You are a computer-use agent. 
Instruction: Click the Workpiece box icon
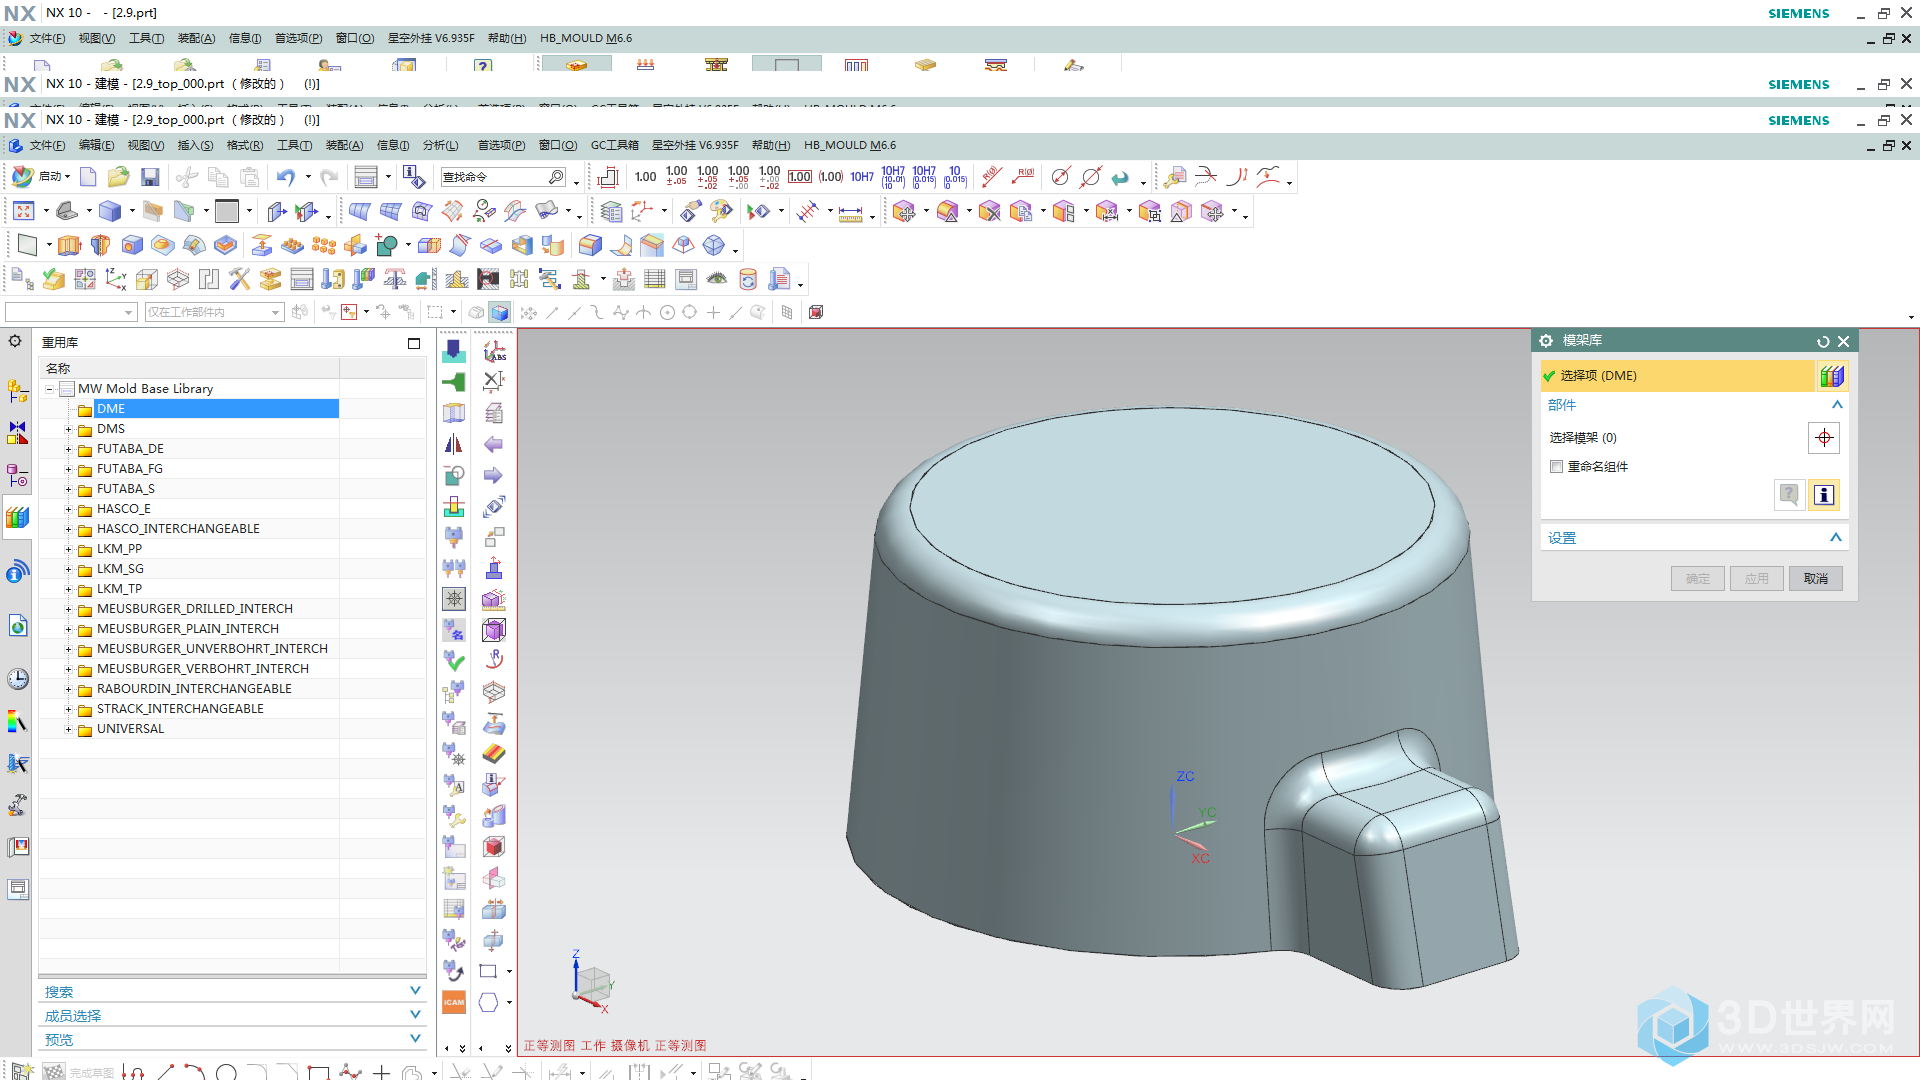pos(147,279)
